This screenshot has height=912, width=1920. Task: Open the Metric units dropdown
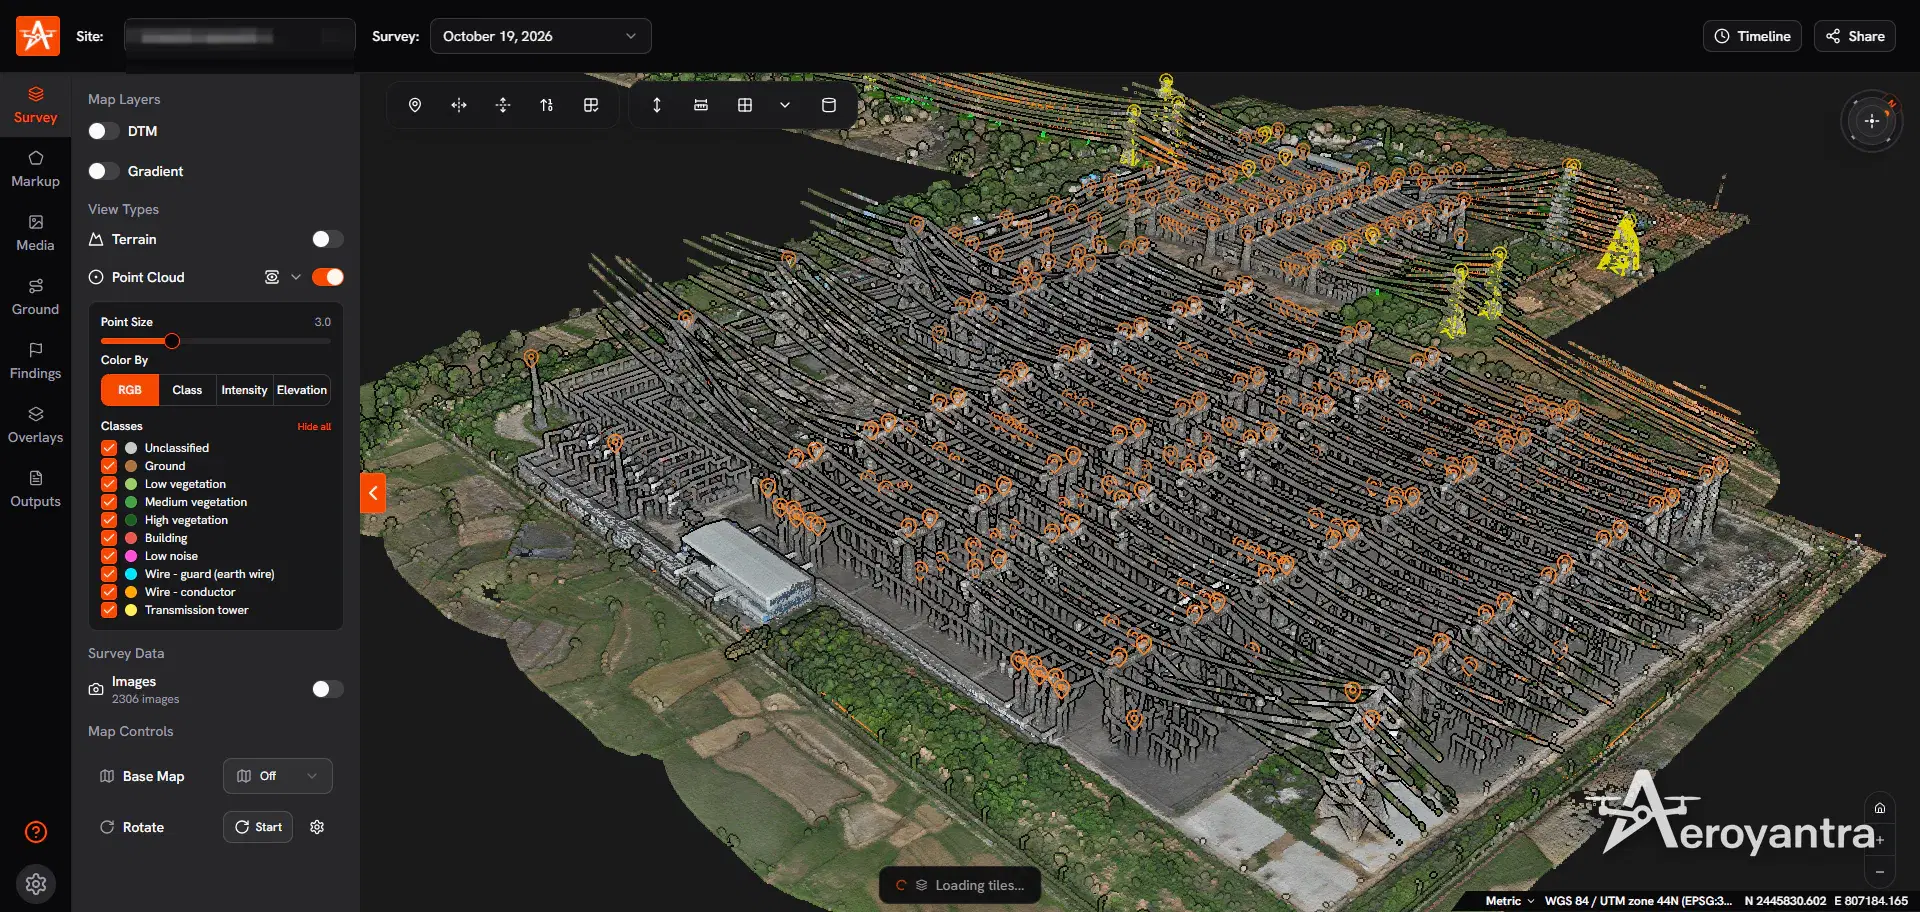click(1510, 901)
